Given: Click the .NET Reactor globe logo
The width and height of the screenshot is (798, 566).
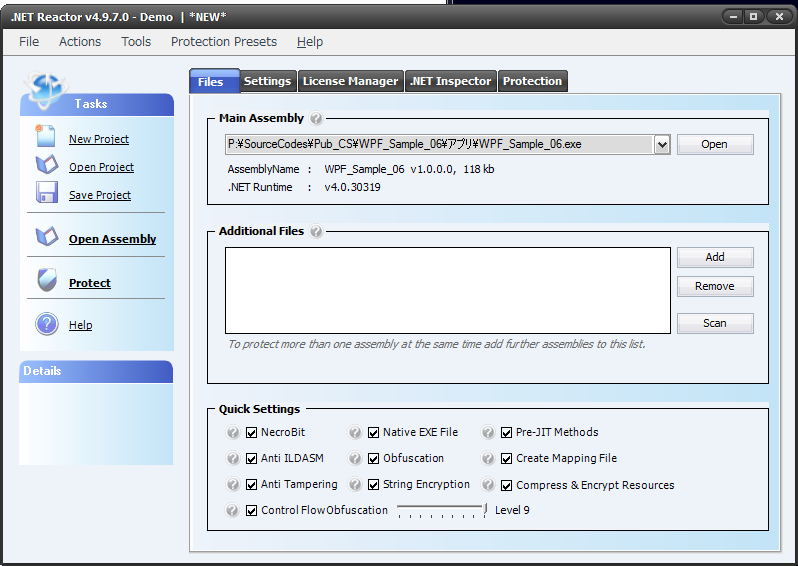Looking at the screenshot, I should 46,90.
